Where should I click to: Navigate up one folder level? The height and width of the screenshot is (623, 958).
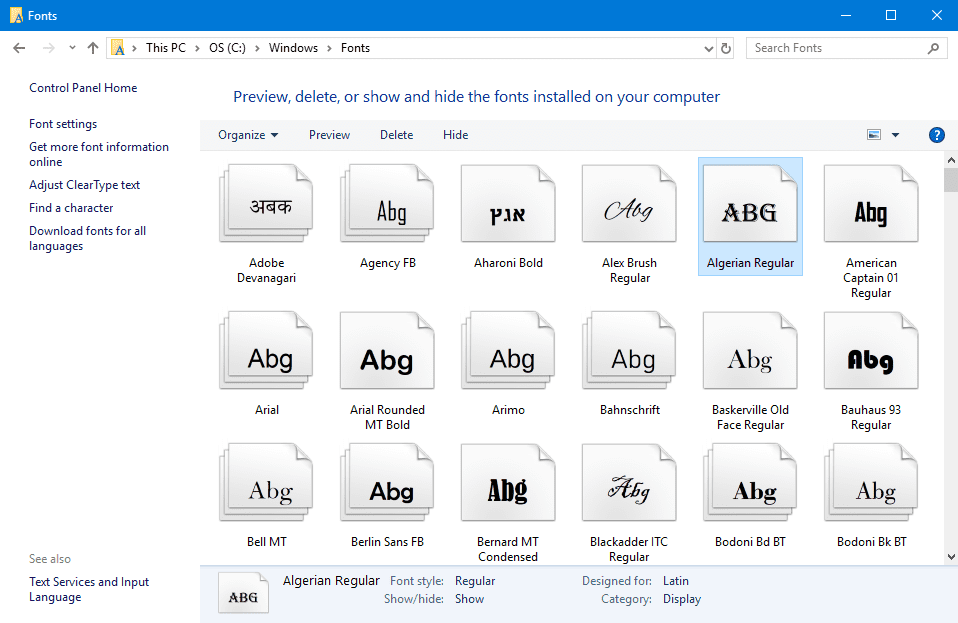(93, 48)
